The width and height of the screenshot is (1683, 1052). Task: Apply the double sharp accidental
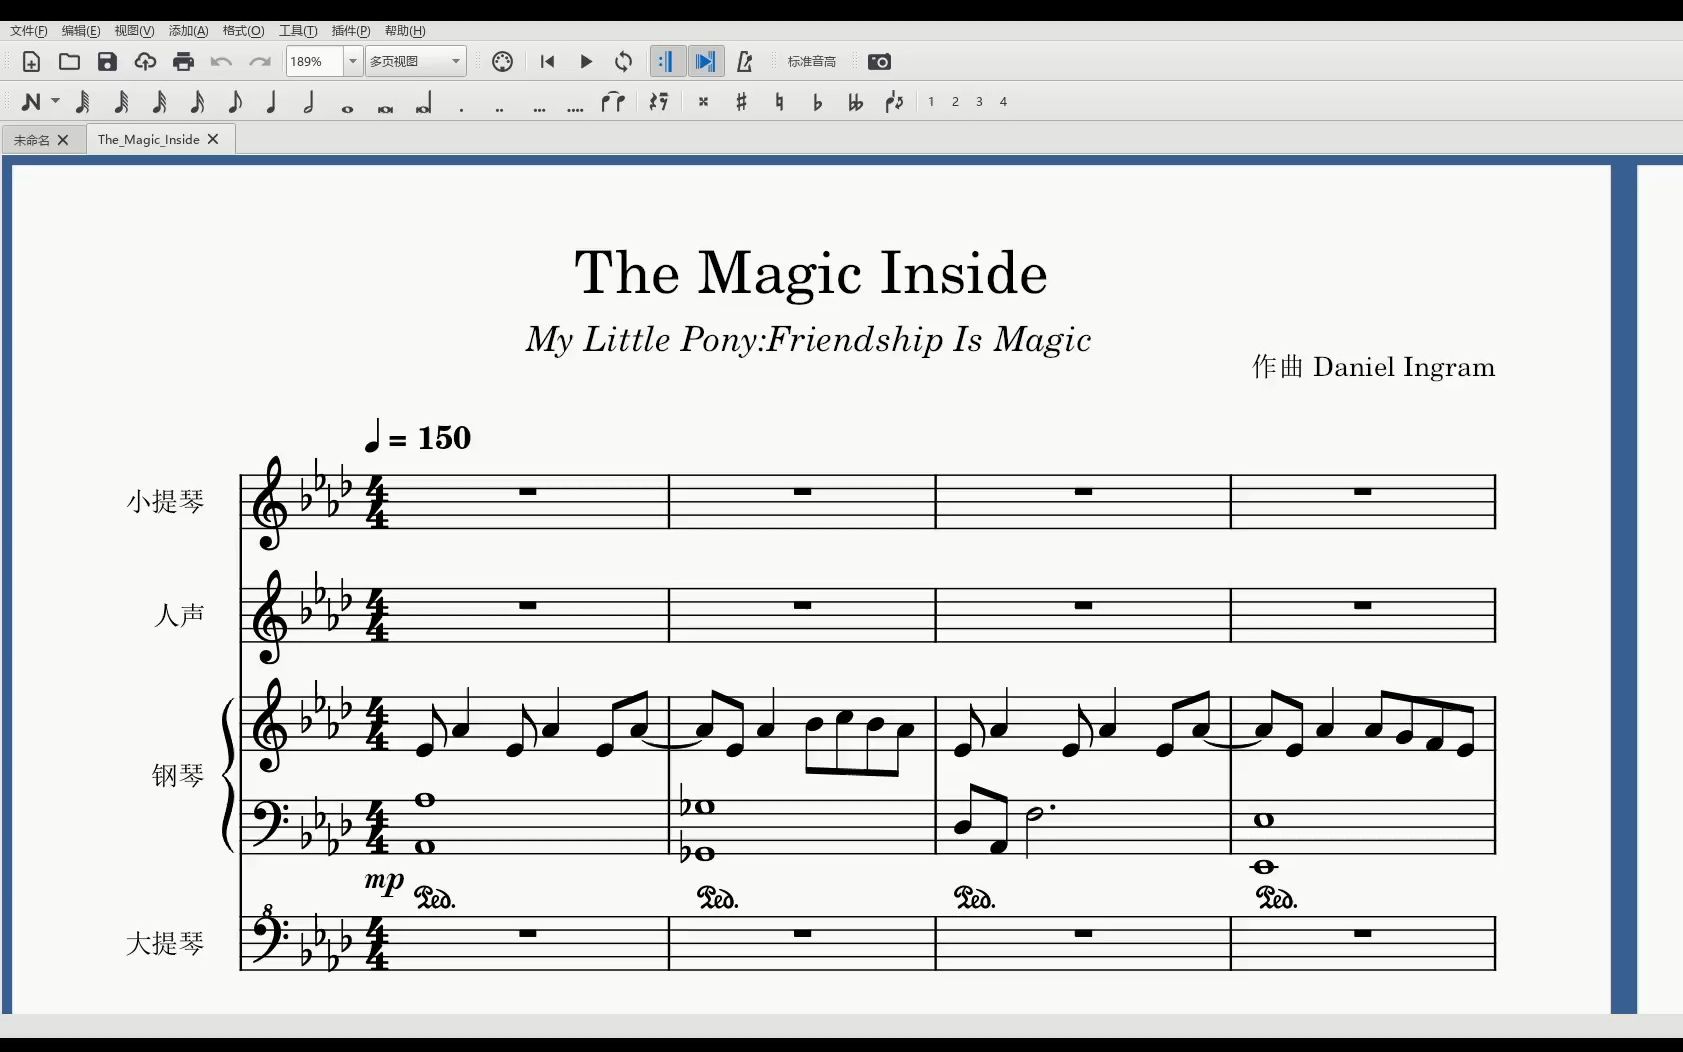[x=703, y=102]
